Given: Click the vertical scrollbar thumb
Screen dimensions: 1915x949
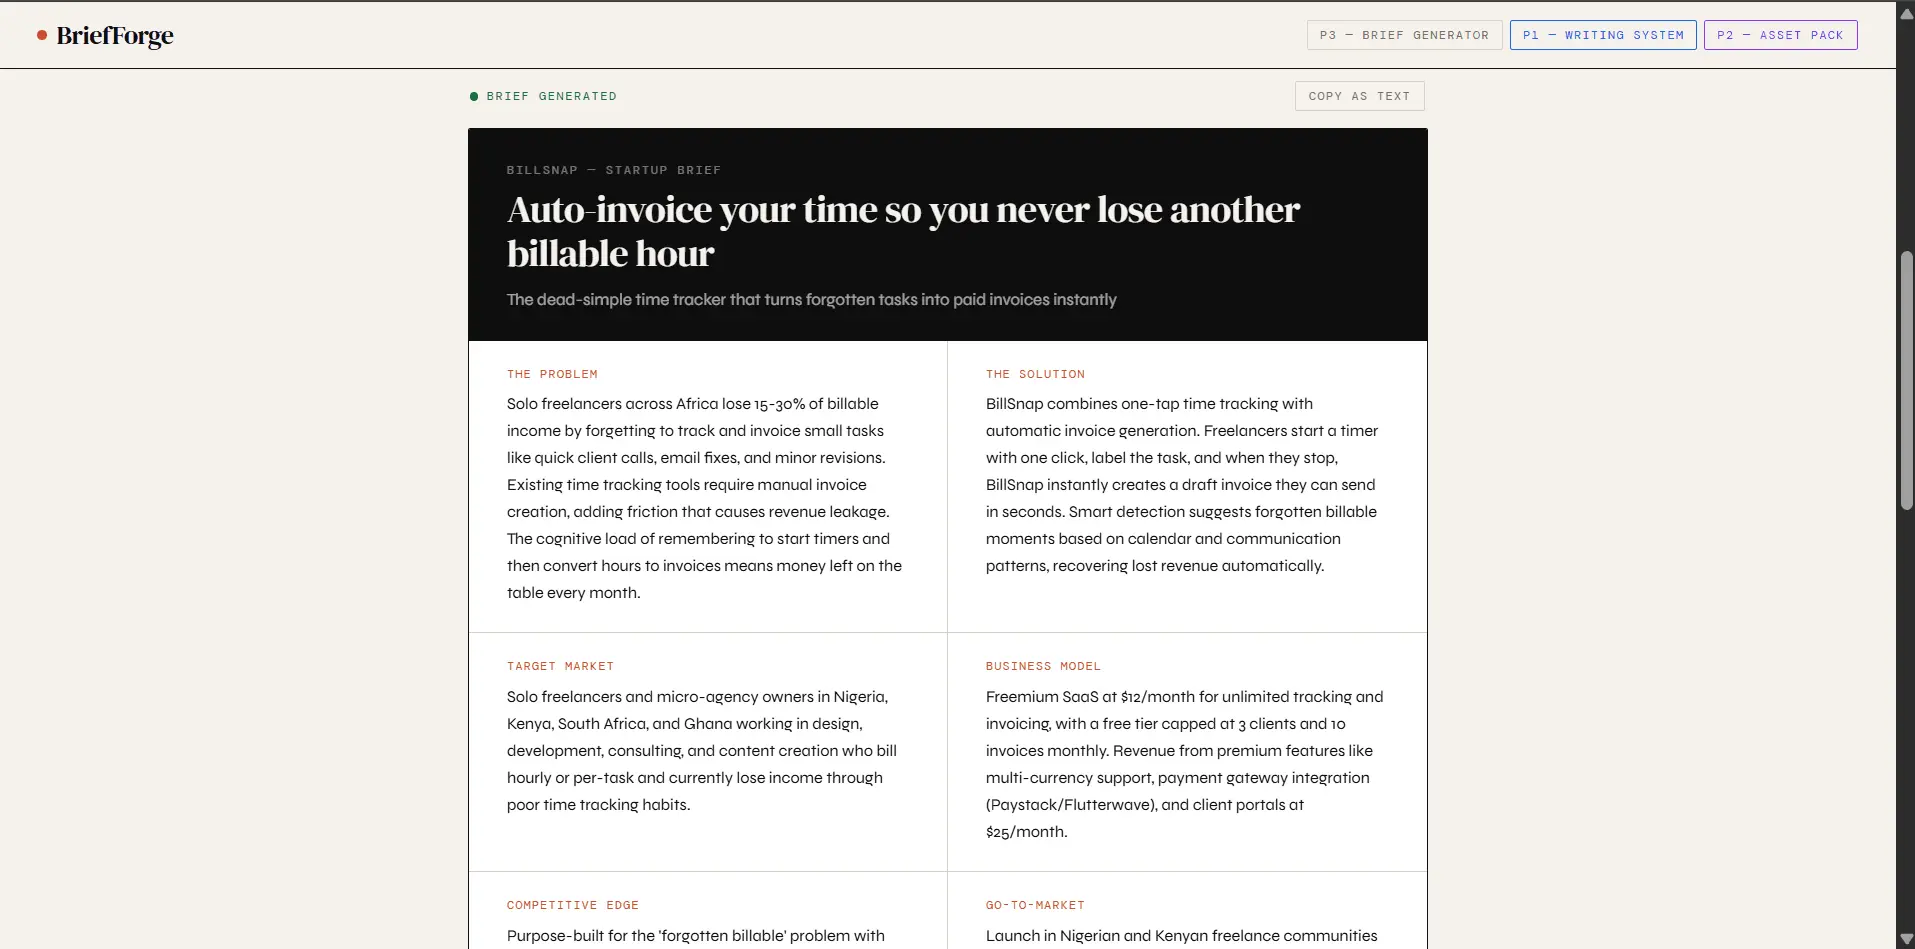Looking at the screenshot, I should click(1906, 380).
